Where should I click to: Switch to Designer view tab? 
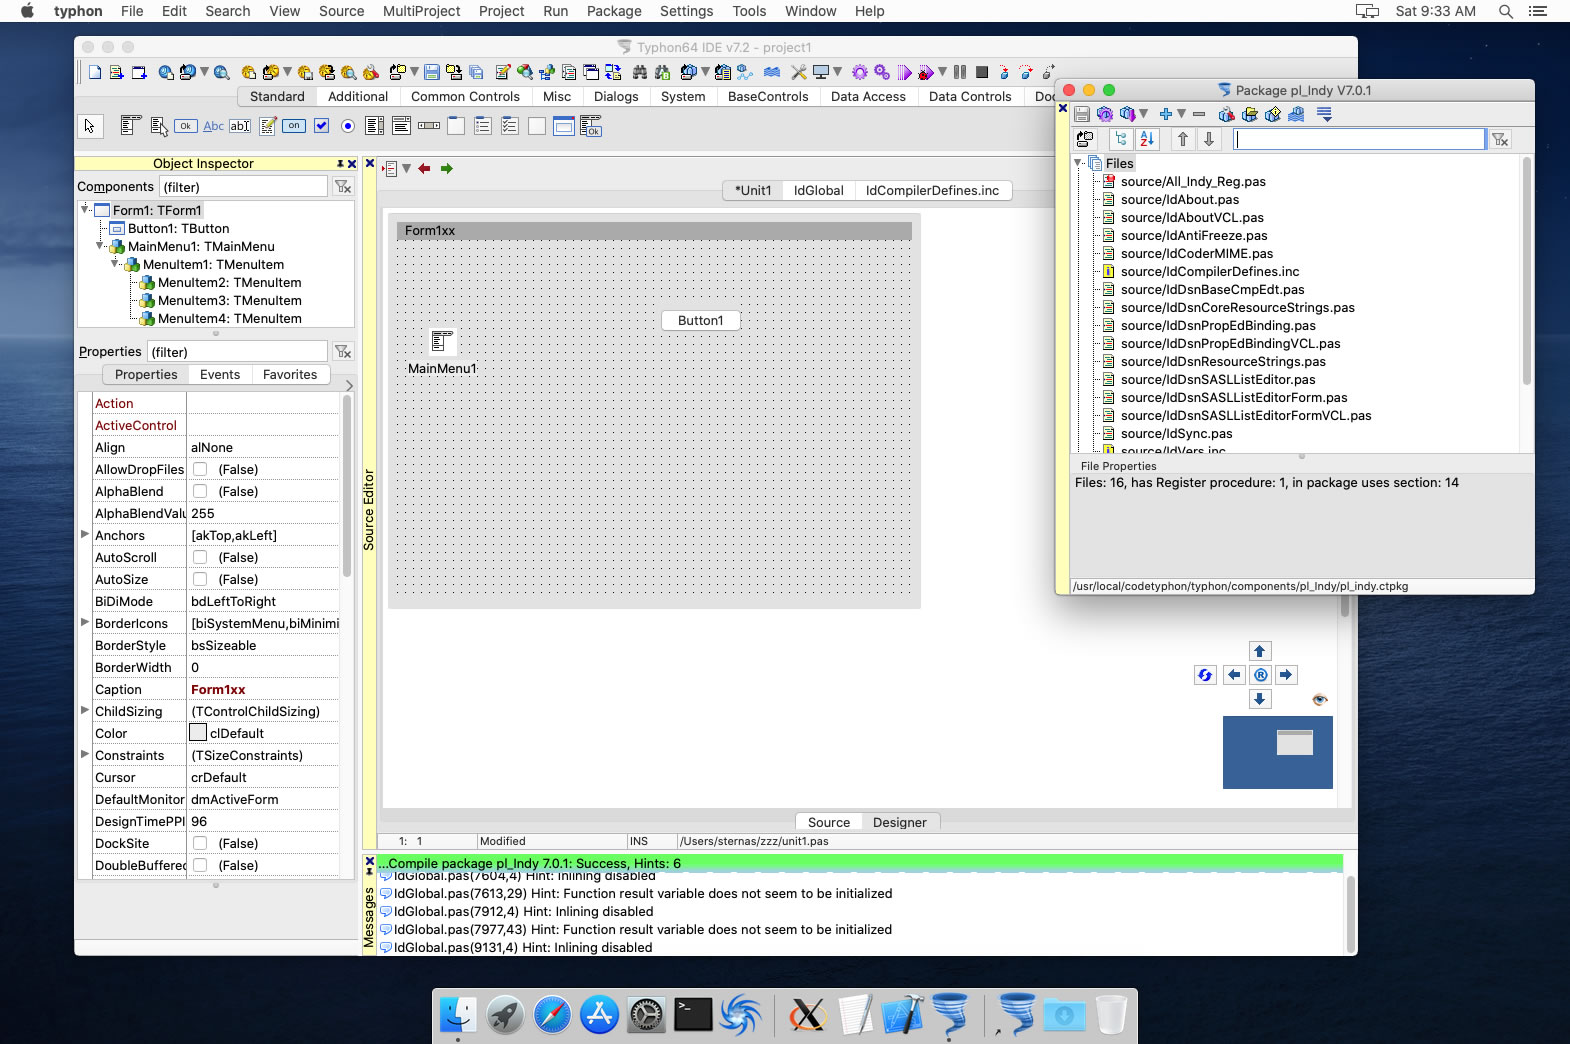click(900, 822)
